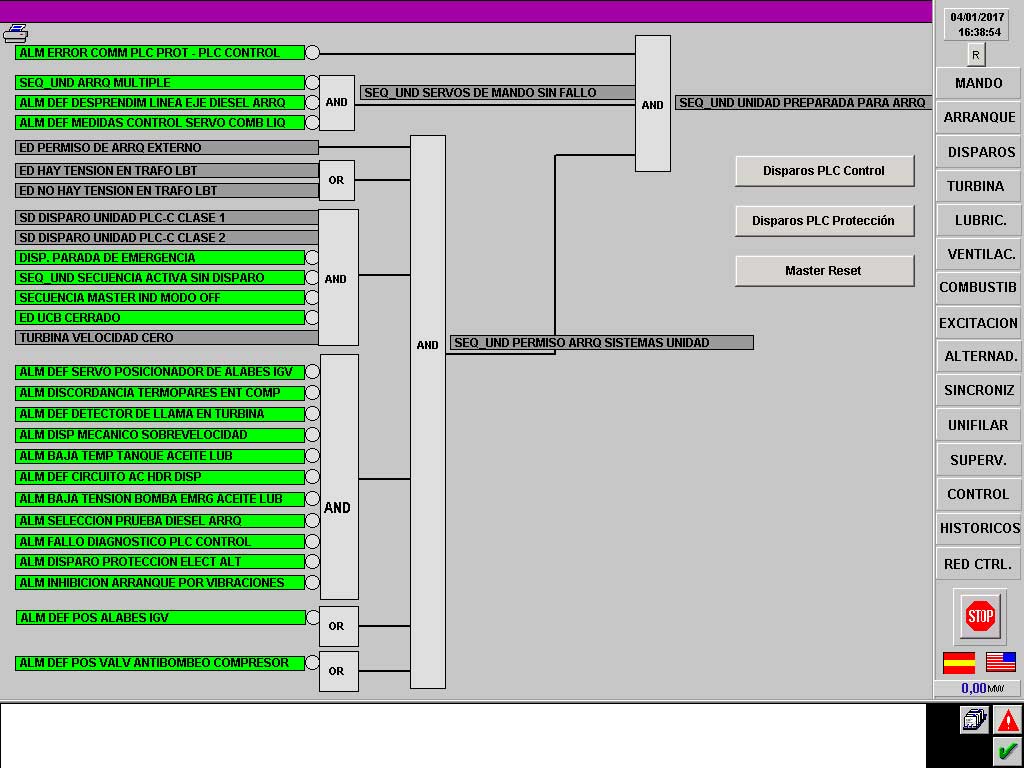Image resolution: width=1024 pixels, height=768 pixels.
Task: Open Disparos PLC Protección screen
Action: pyautogui.click(x=824, y=221)
